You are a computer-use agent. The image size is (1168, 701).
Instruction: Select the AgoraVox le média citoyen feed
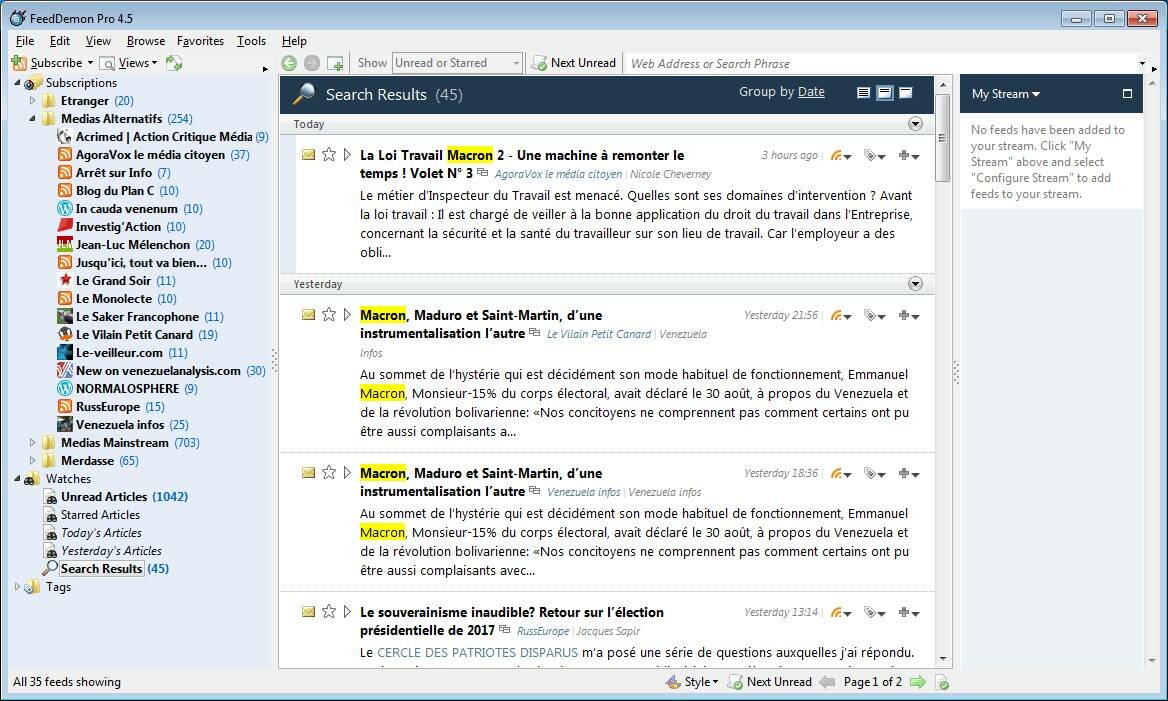(153, 155)
